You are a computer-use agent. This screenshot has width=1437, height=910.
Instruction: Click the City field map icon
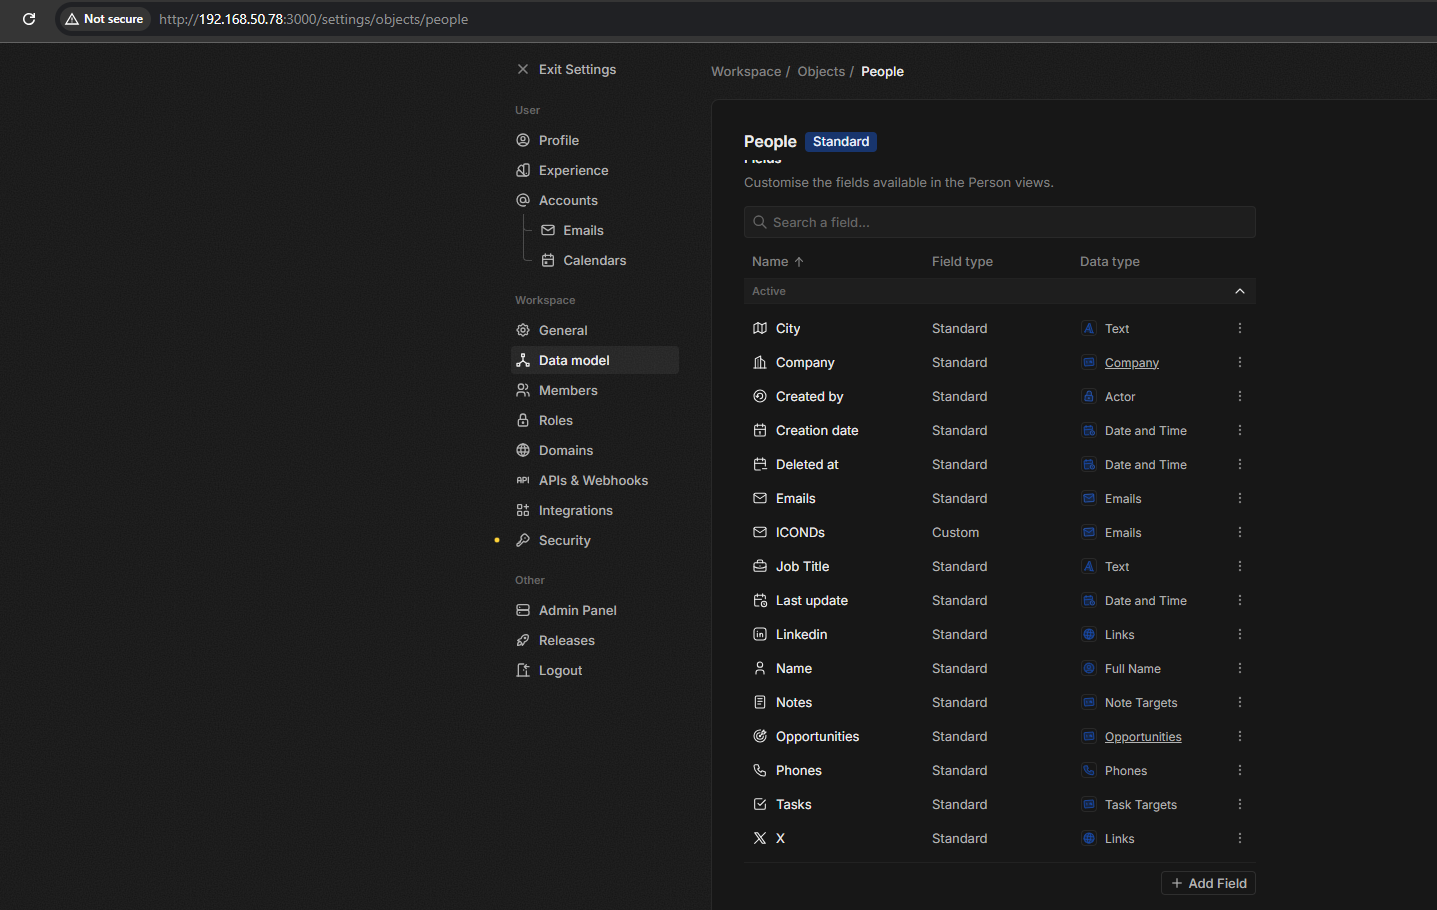[760, 328]
